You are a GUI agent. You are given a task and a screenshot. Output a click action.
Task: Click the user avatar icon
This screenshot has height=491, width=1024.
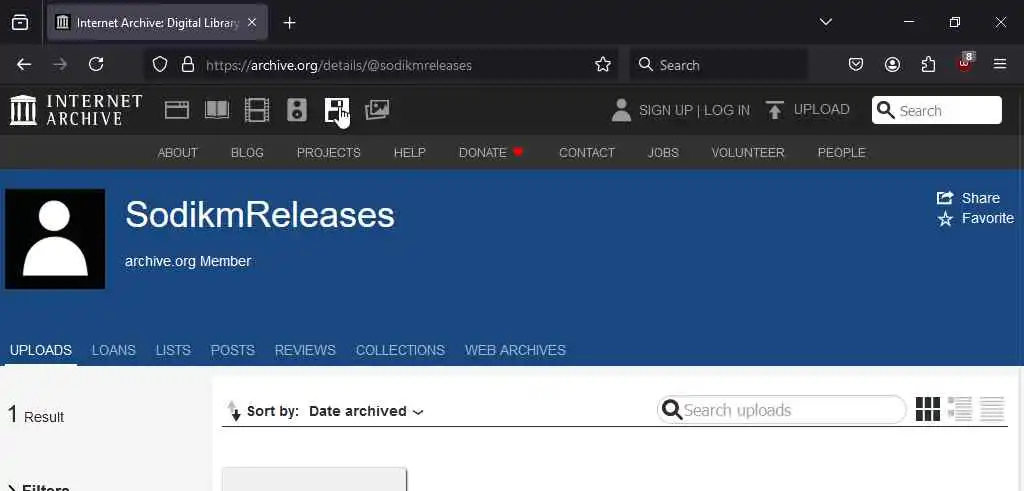click(621, 110)
